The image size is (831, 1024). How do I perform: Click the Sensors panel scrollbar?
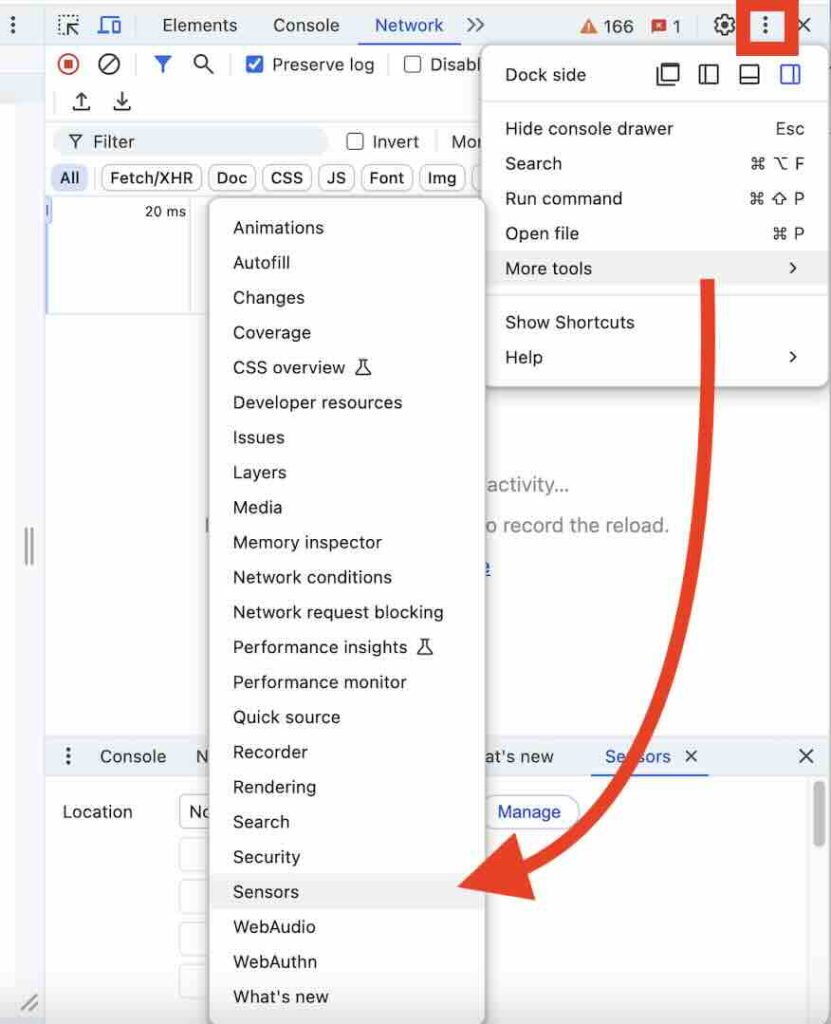point(819,814)
